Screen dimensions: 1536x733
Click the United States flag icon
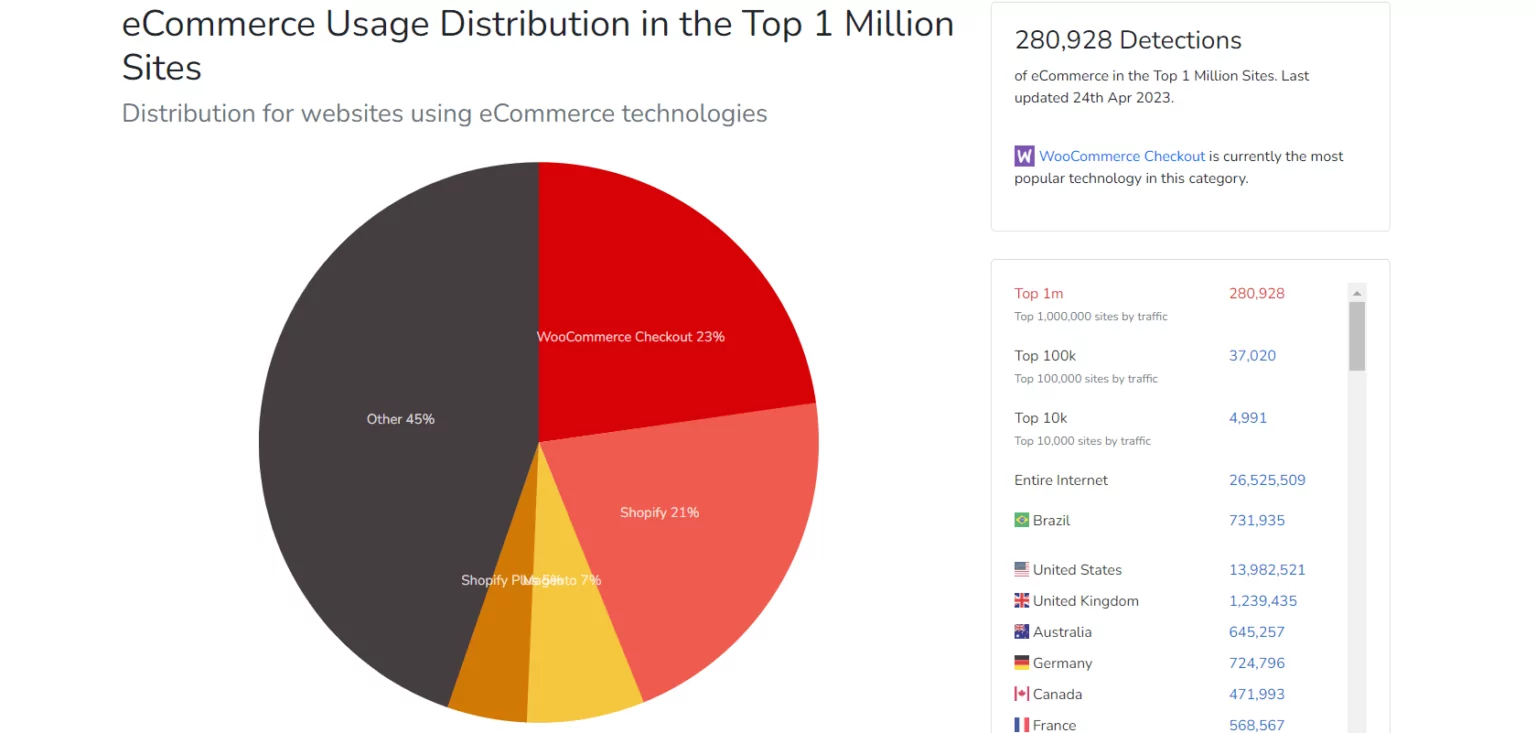pos(1021,569)
